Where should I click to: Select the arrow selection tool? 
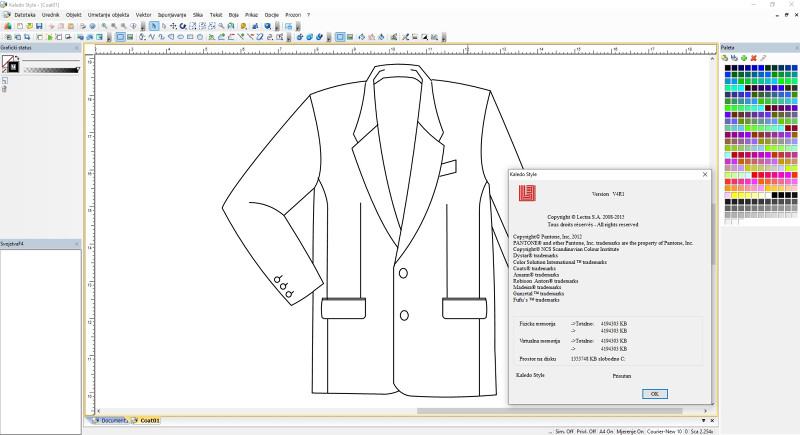coord(153,26)
